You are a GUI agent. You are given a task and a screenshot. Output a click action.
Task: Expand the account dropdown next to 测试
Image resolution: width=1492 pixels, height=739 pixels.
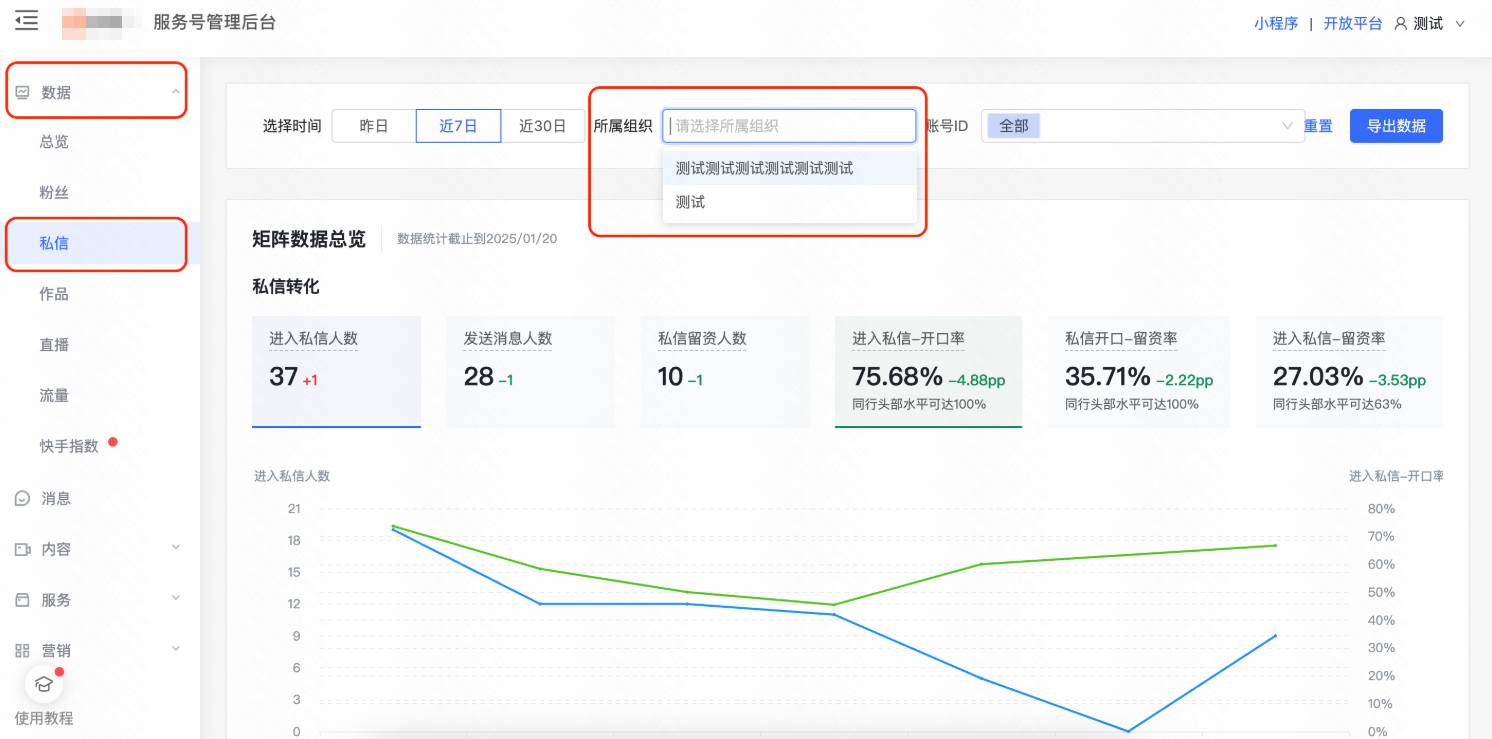click(1458, 22)
